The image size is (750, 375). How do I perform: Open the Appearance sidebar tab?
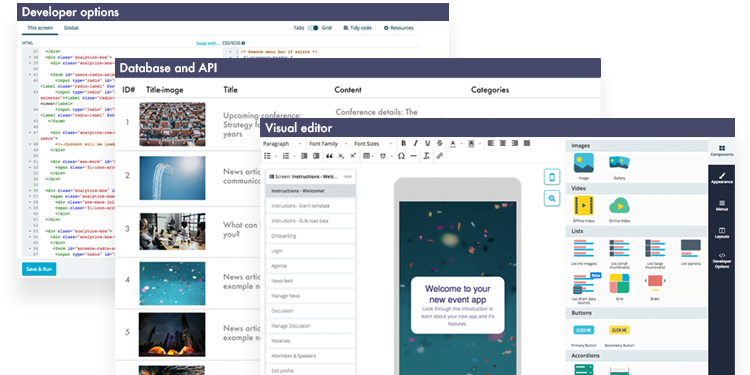pos(722,178)
